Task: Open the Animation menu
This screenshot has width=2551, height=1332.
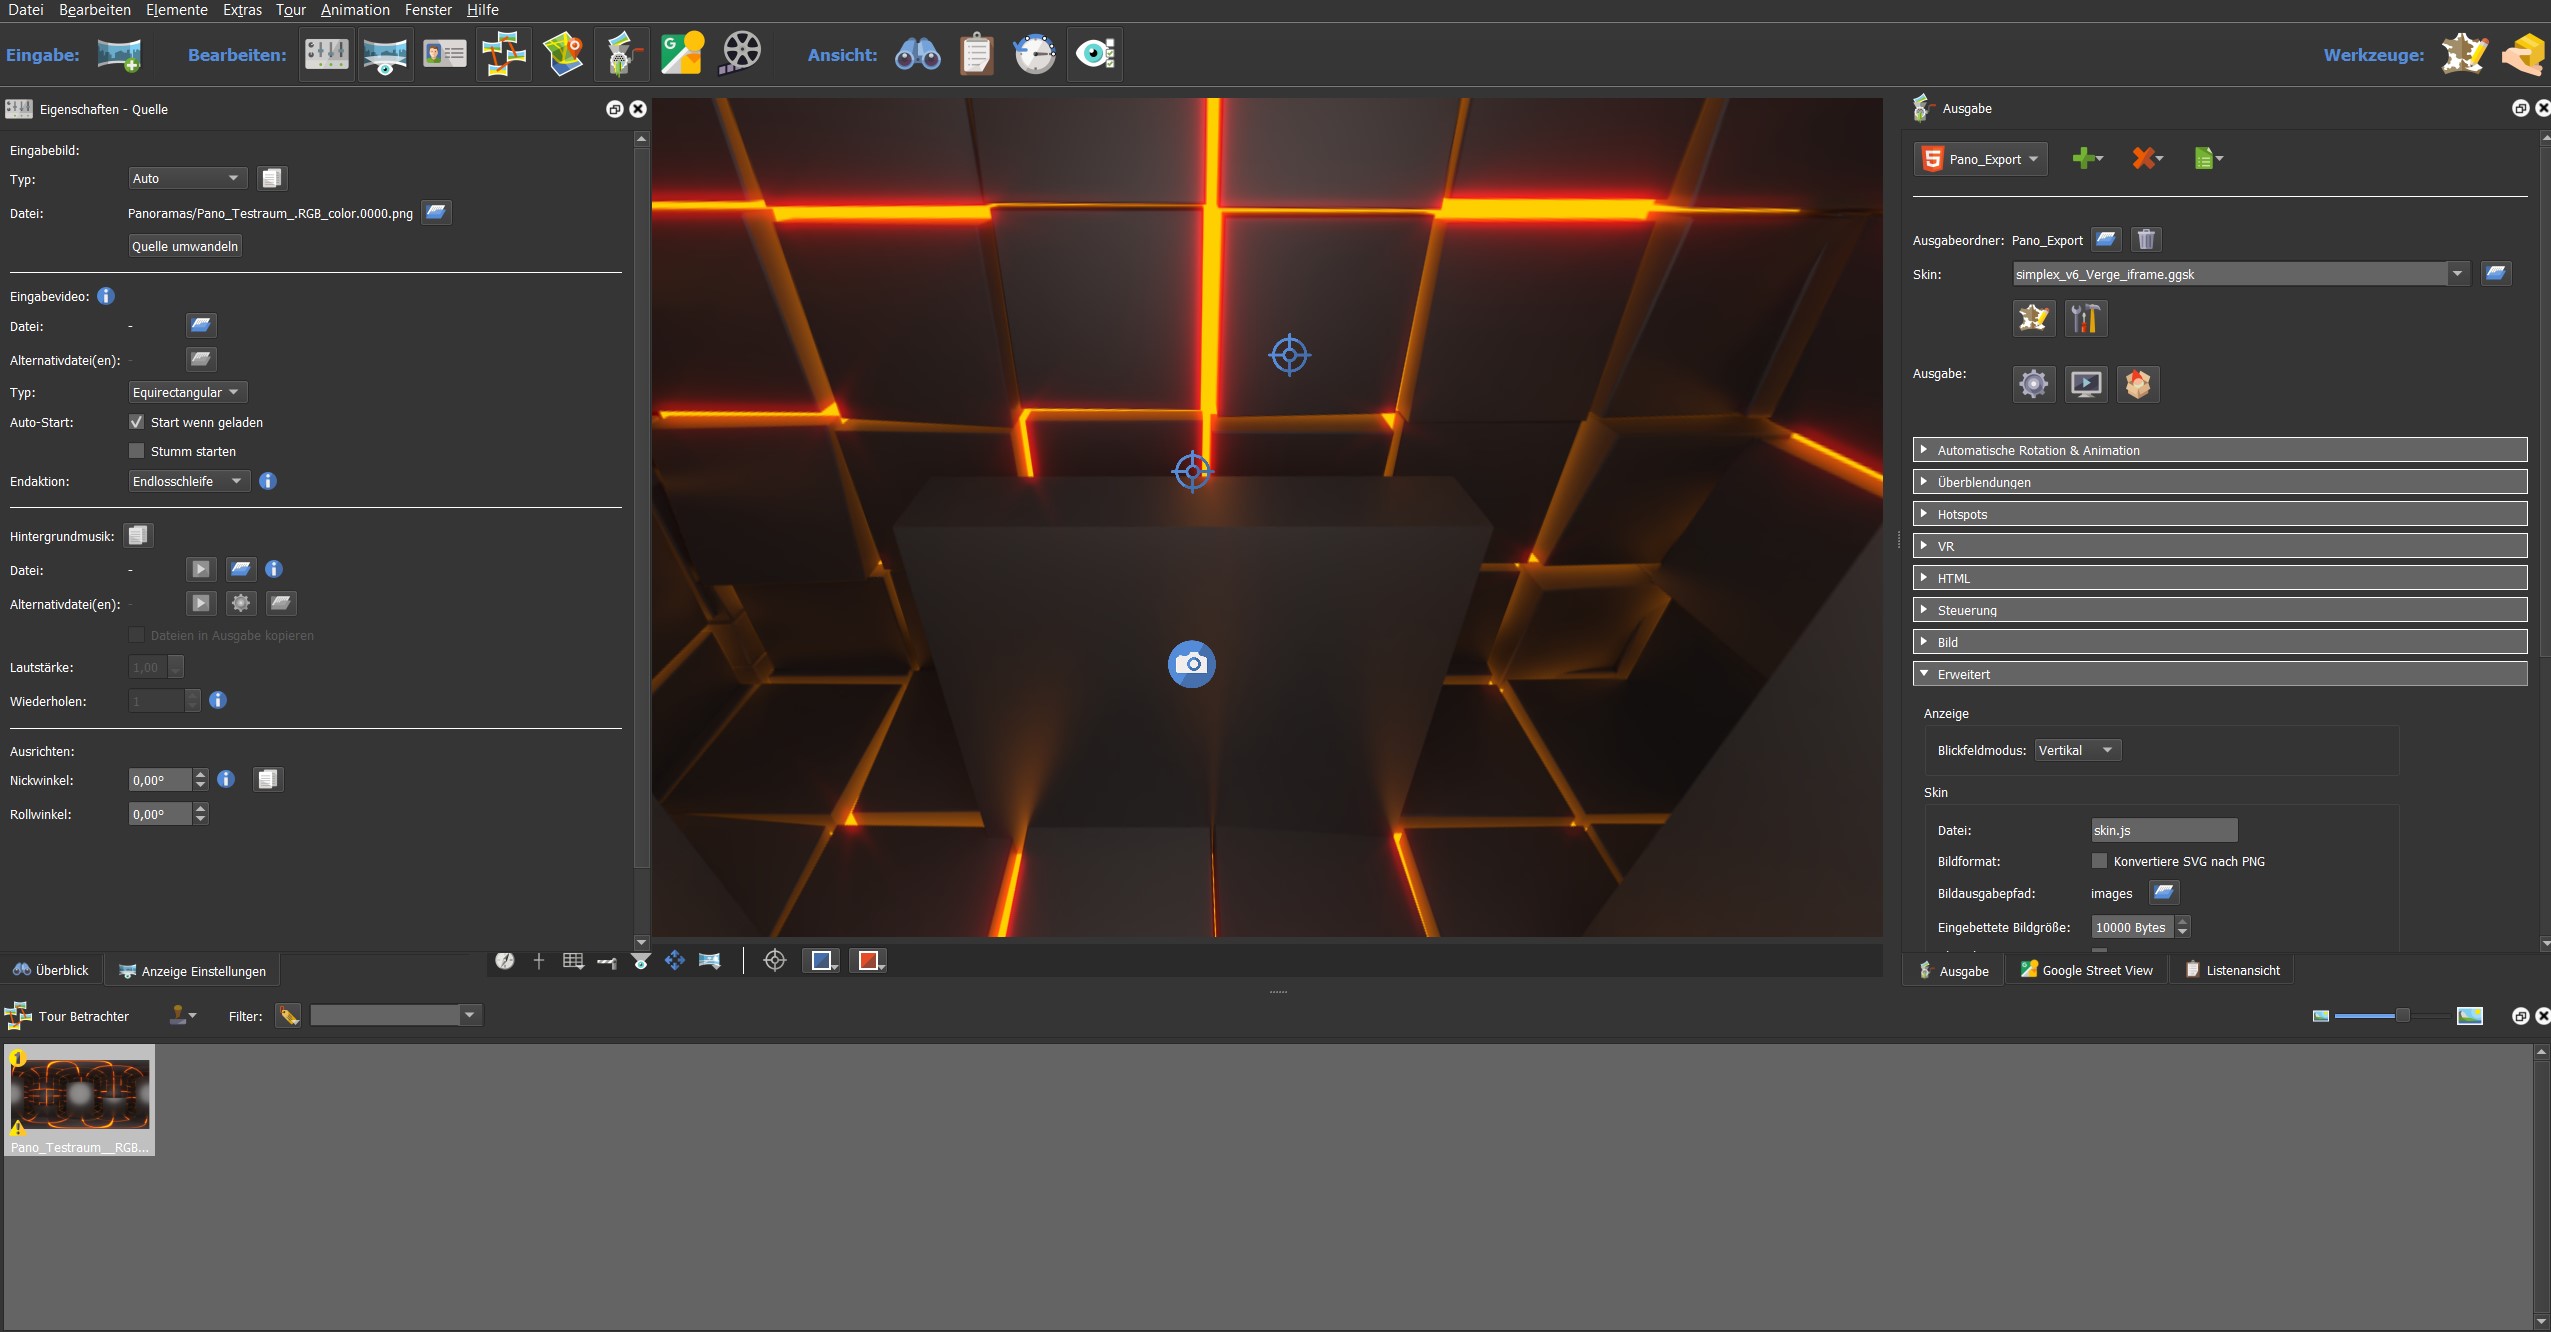Action: click(x=355, y=10)
